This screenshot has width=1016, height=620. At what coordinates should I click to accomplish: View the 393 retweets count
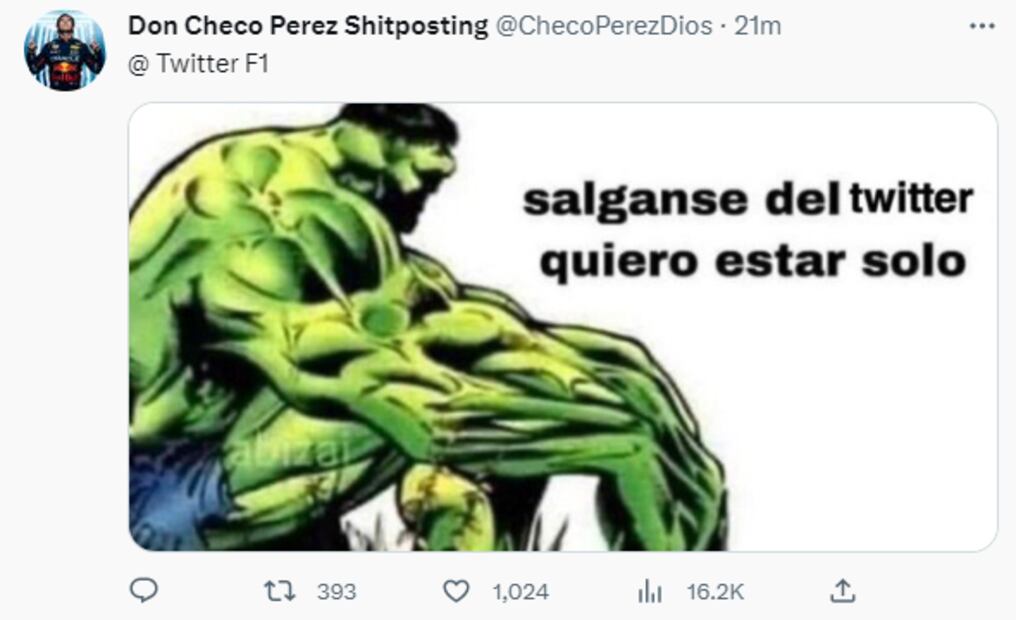click(x=336, y=591)
